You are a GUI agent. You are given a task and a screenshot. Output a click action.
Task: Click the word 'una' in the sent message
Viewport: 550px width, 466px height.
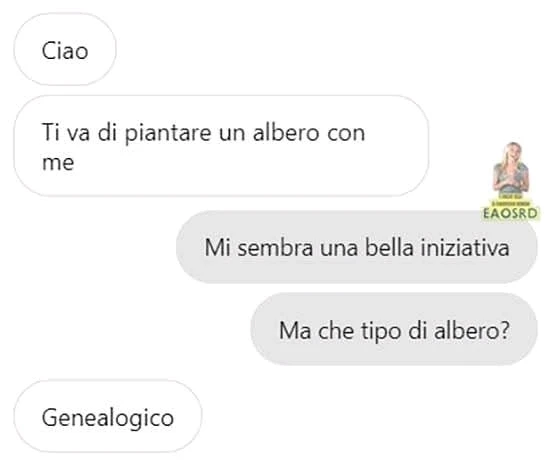tap(339, 249)
